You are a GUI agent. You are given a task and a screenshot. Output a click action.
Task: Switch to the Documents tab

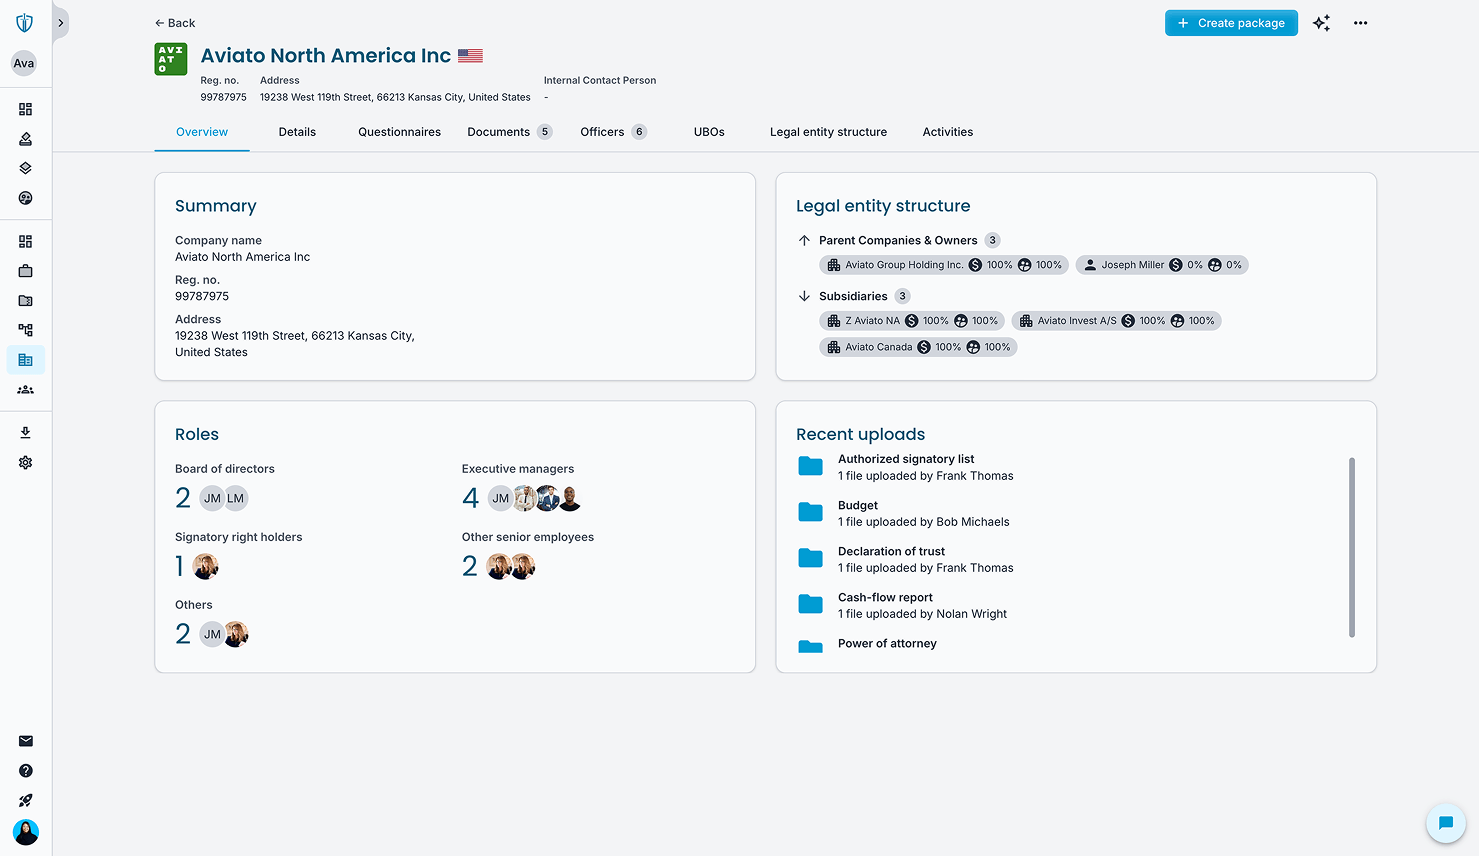500,131
